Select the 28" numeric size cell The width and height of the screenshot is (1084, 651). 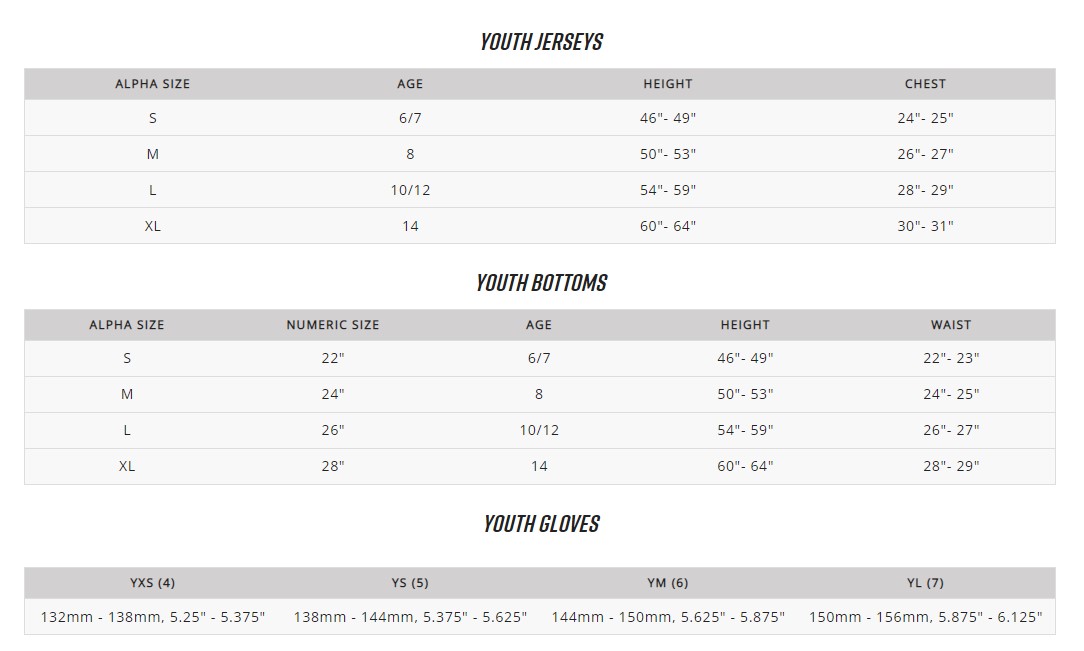click(x=333, y=466)
